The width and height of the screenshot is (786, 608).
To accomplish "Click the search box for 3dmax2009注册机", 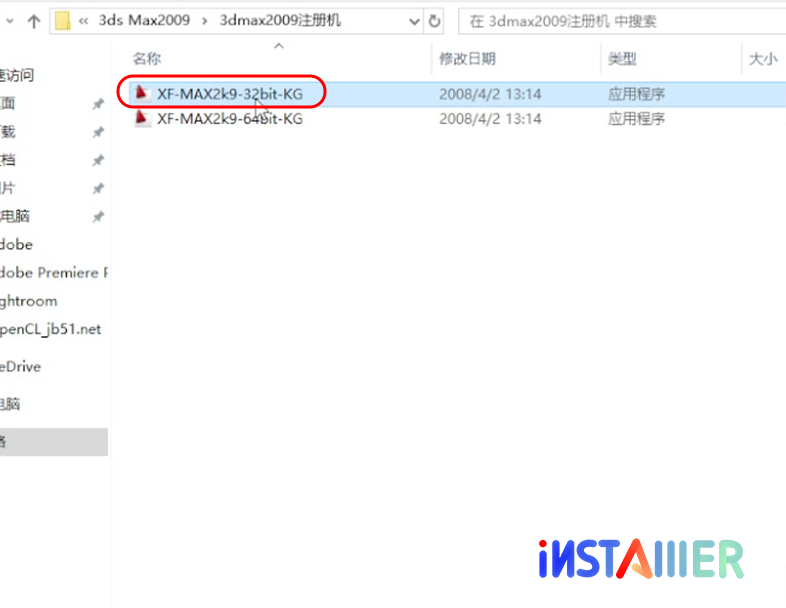I will tap(622, 21).
